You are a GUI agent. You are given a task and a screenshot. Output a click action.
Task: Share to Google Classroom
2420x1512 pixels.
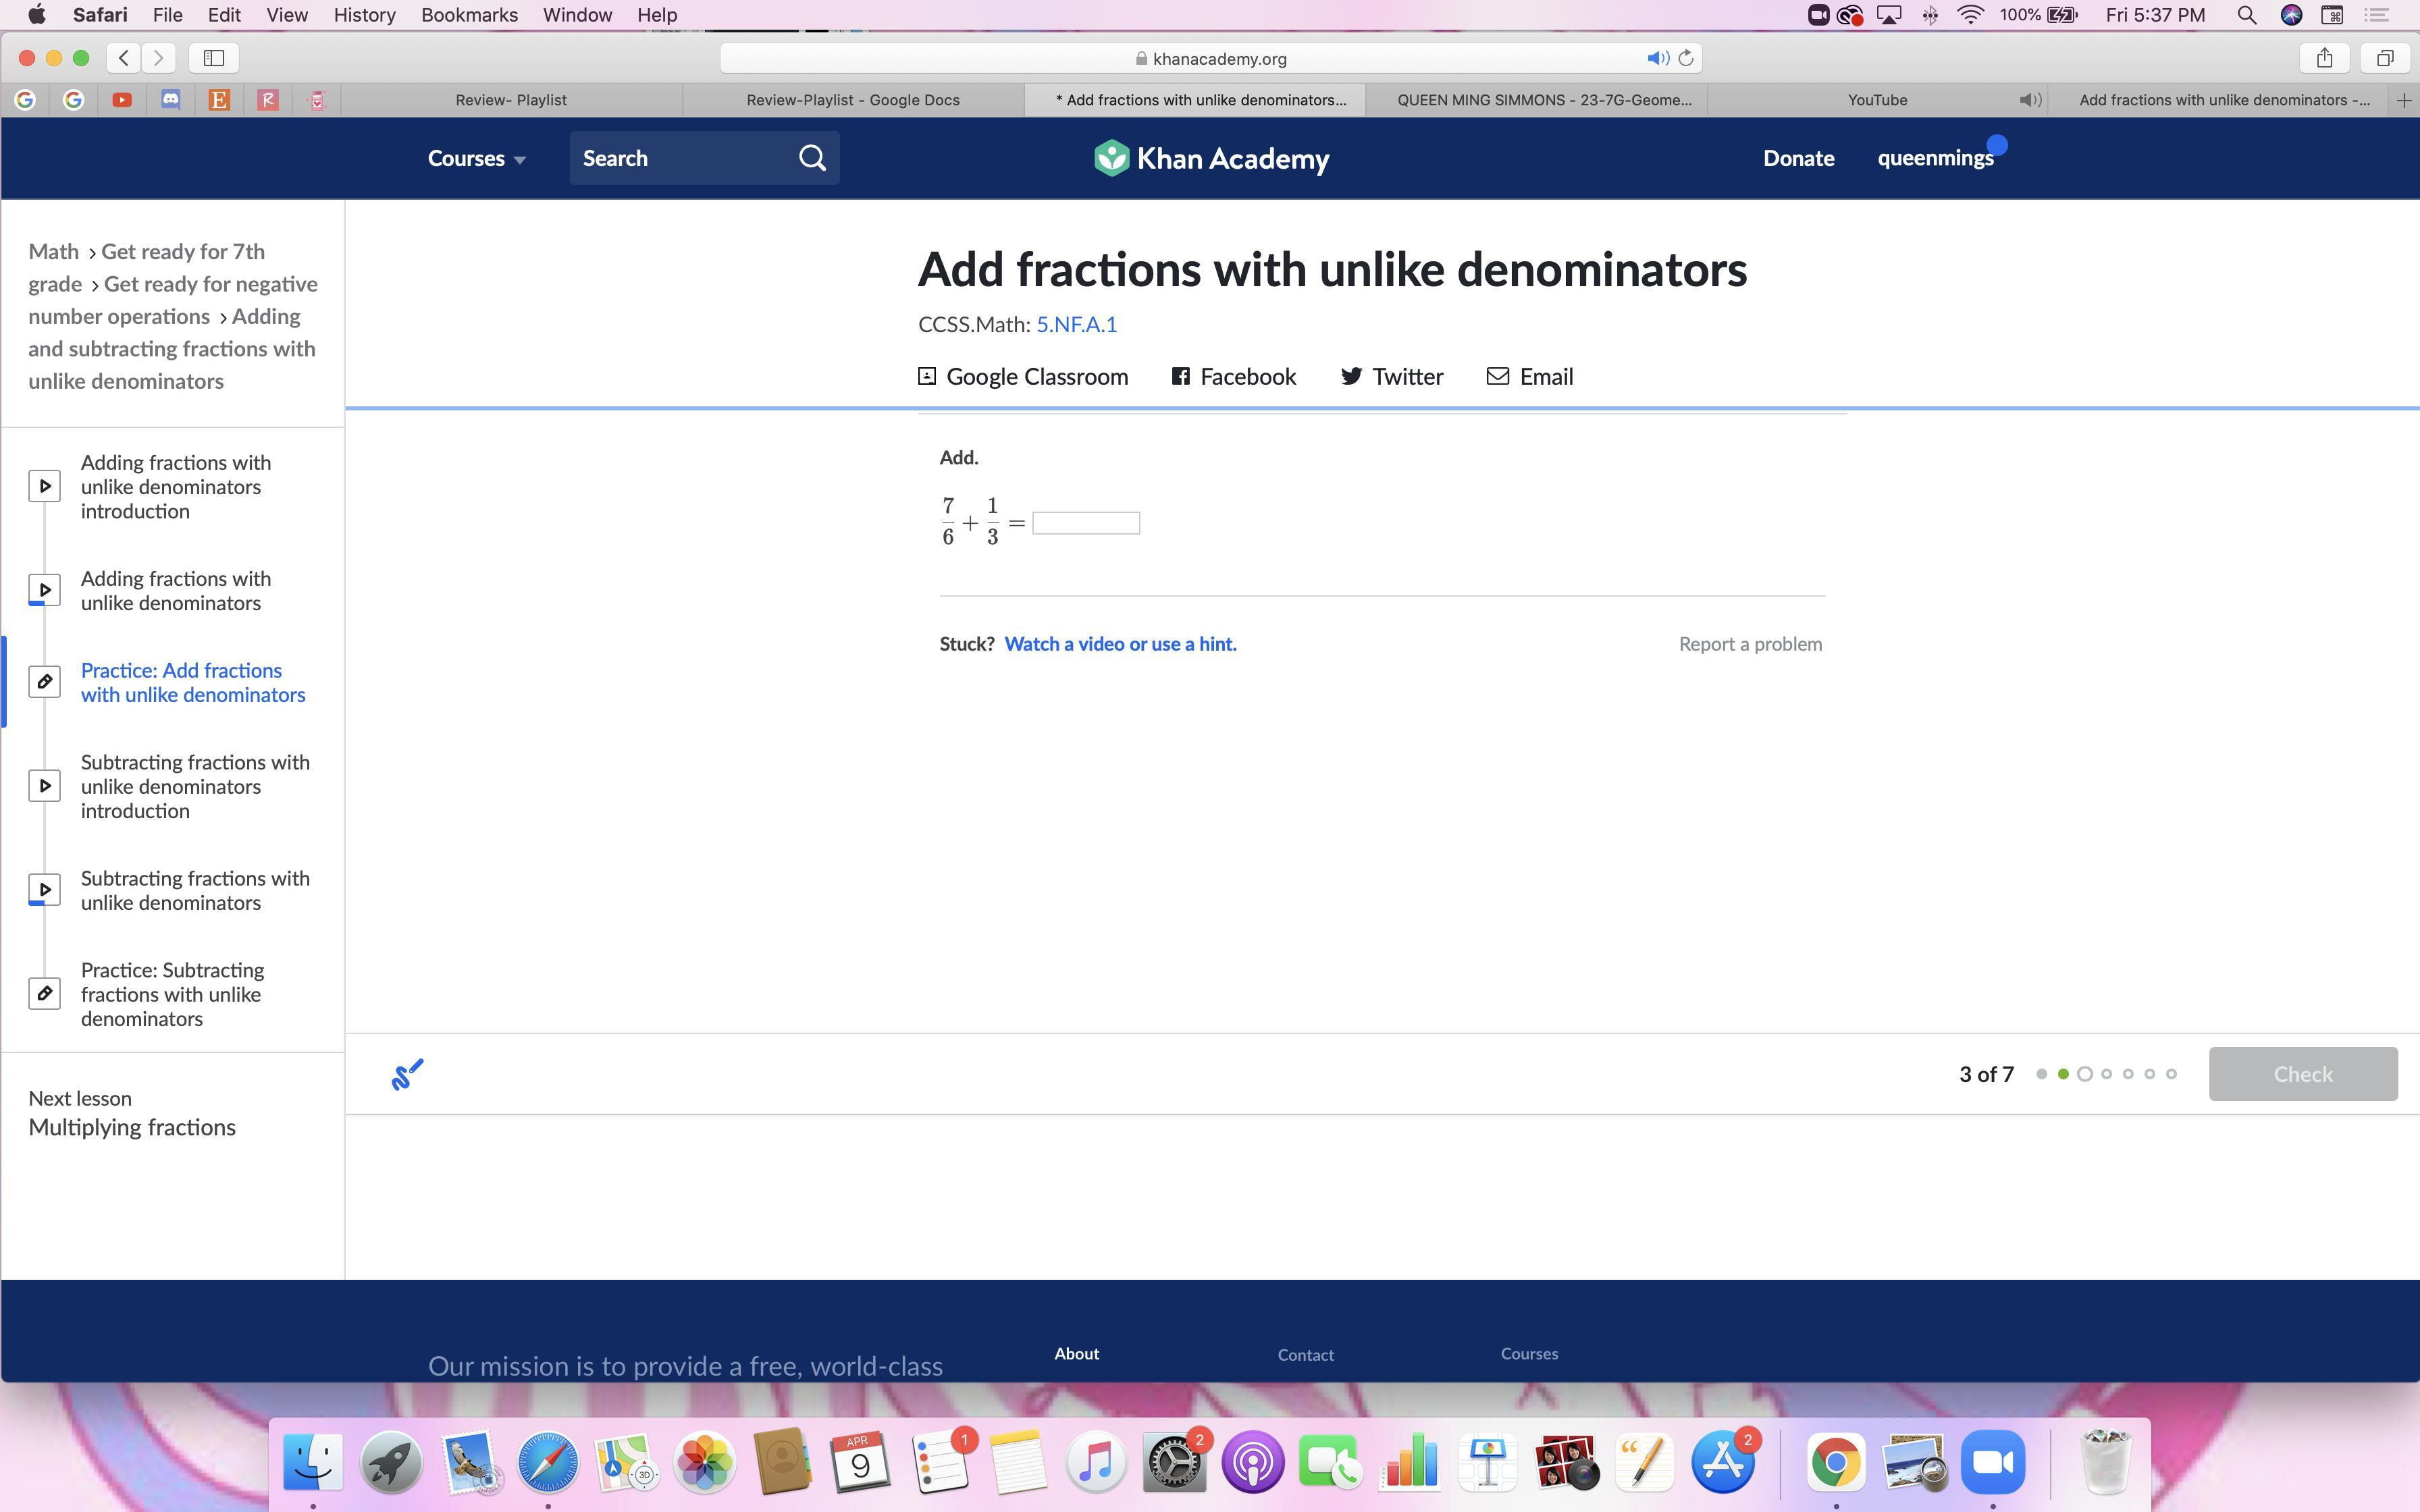click(x=1023, y=377)
